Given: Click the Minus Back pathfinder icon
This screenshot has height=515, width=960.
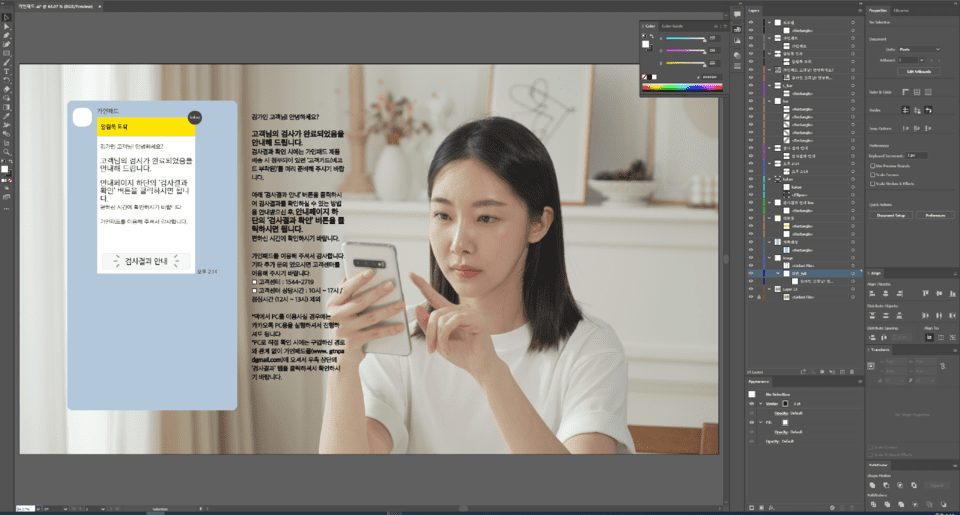Looking at the screenshot, I should click(x=943, y=504).
